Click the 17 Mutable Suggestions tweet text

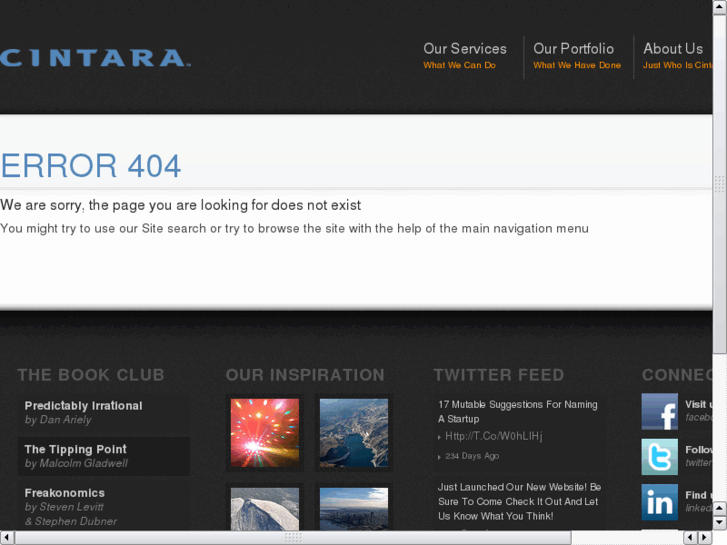[x=517, y=411]
